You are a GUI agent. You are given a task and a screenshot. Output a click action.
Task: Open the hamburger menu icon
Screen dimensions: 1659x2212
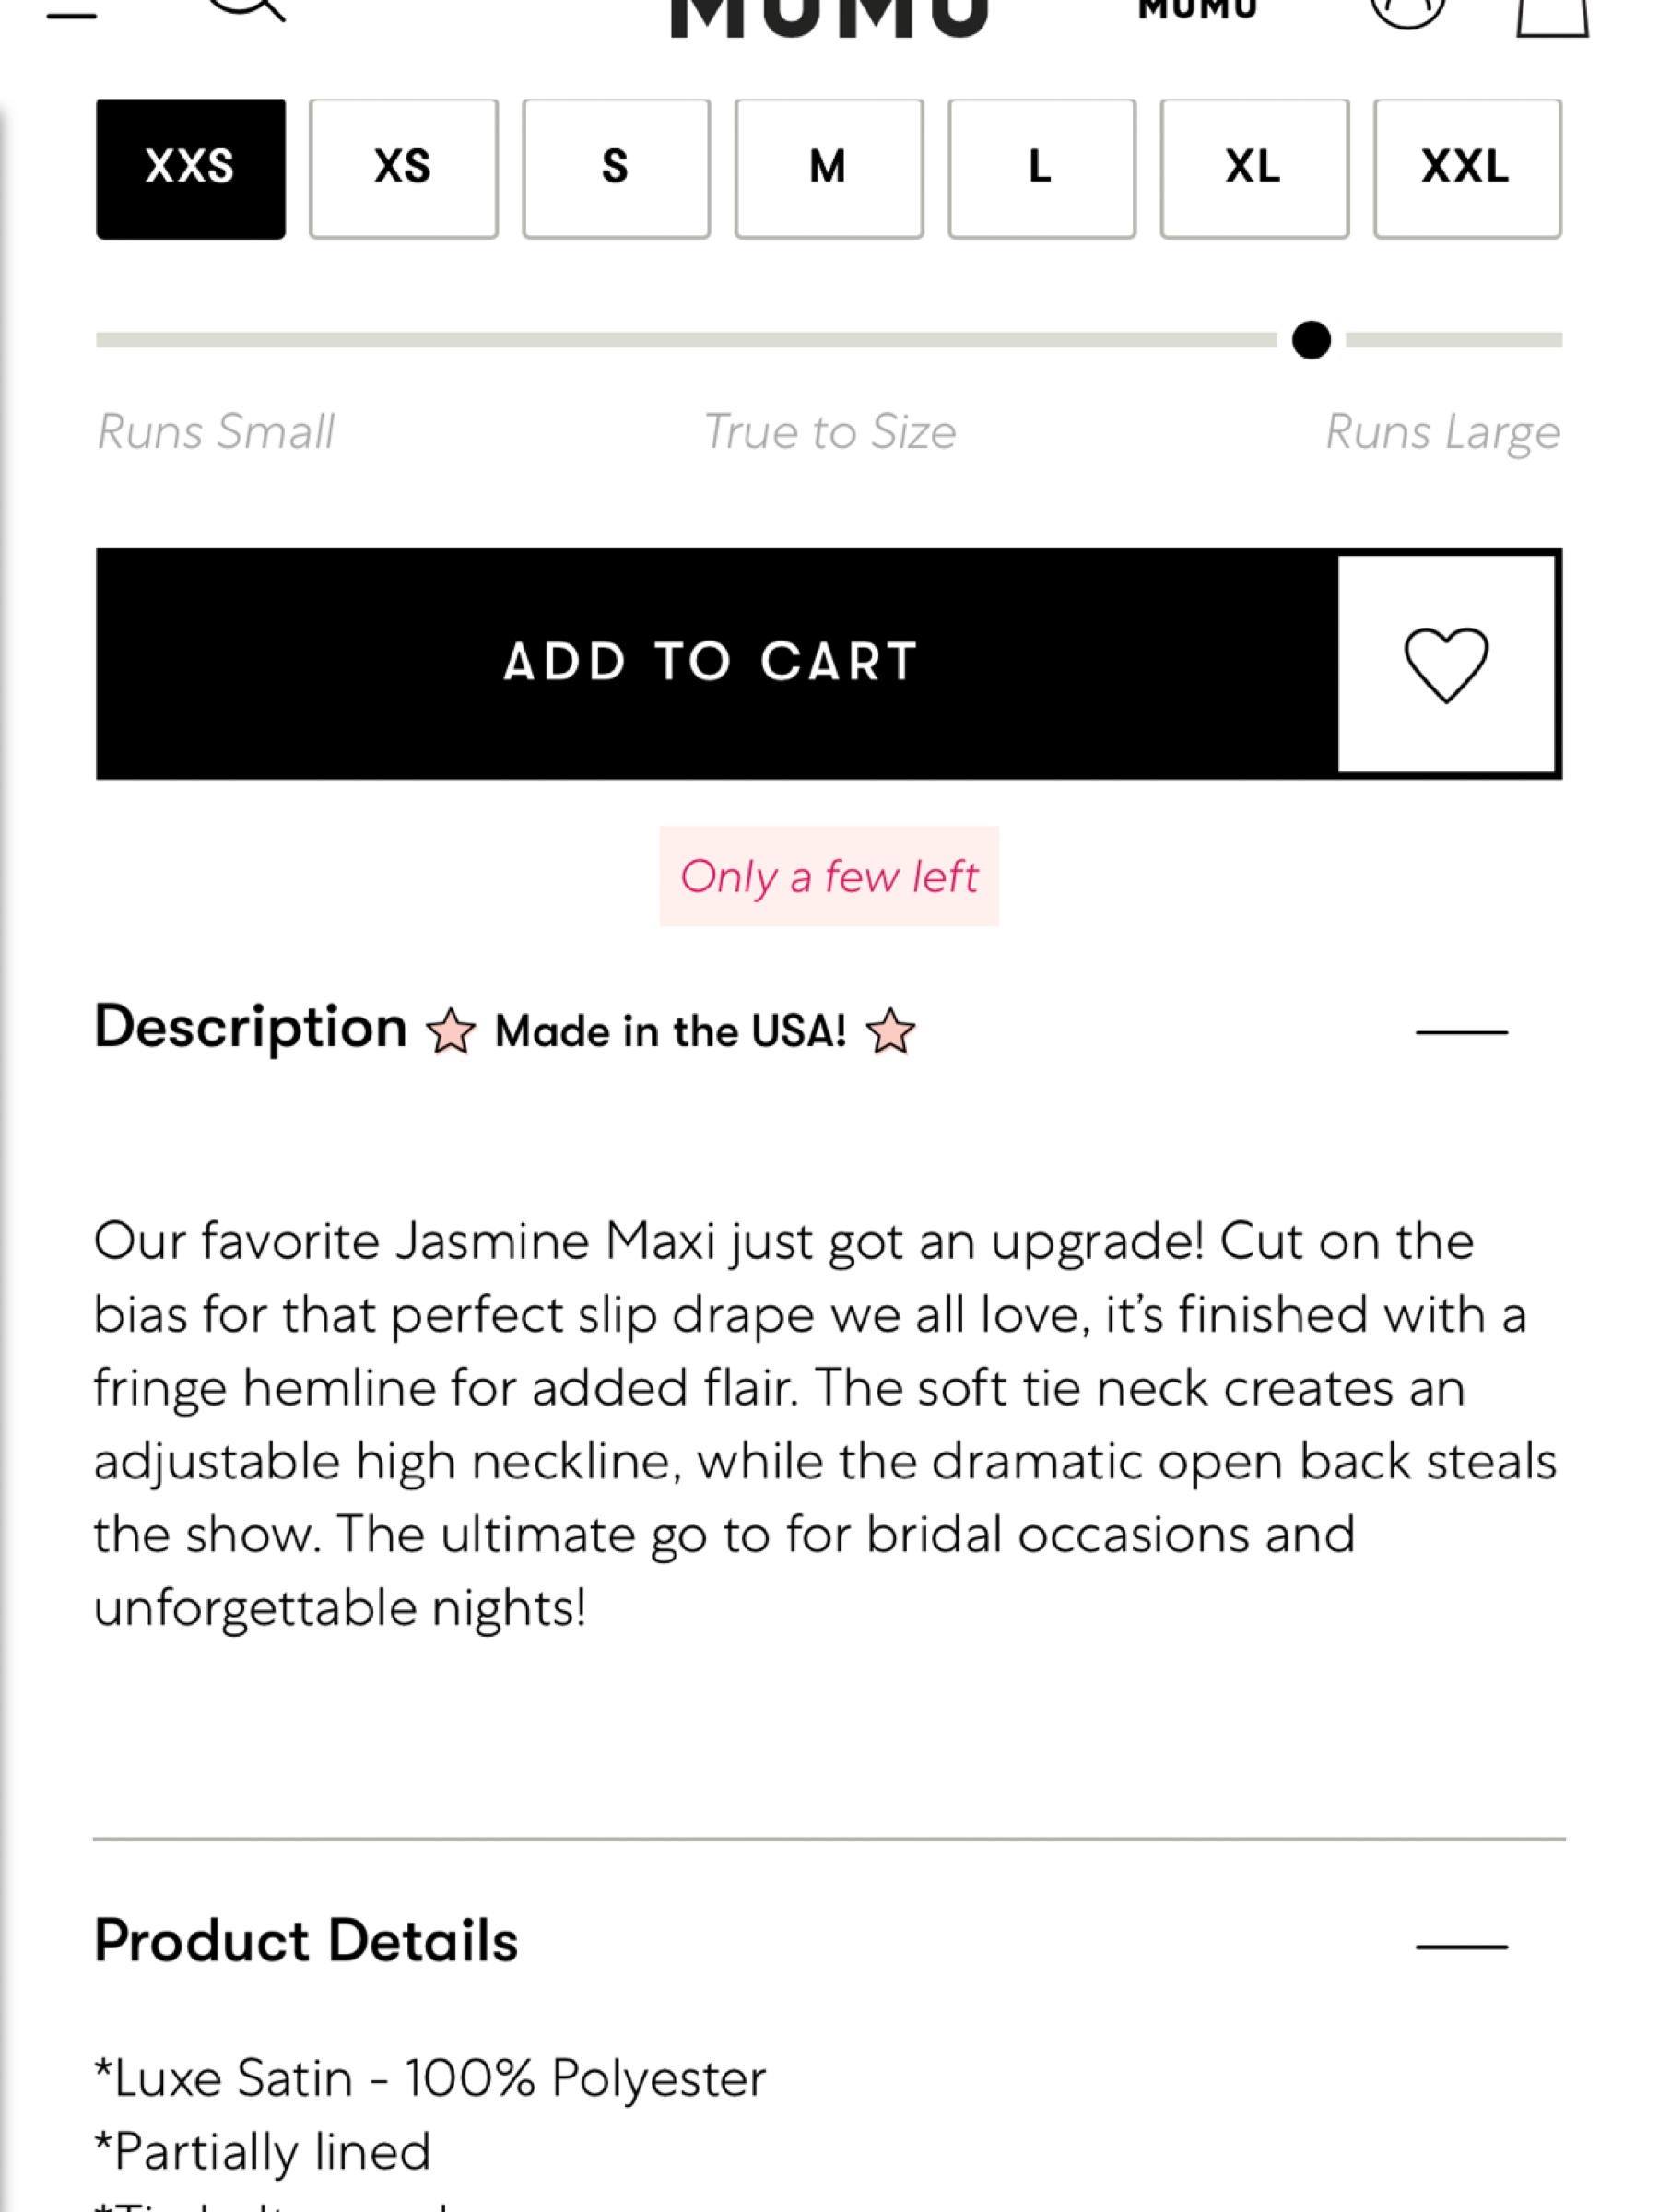point(71,12)
